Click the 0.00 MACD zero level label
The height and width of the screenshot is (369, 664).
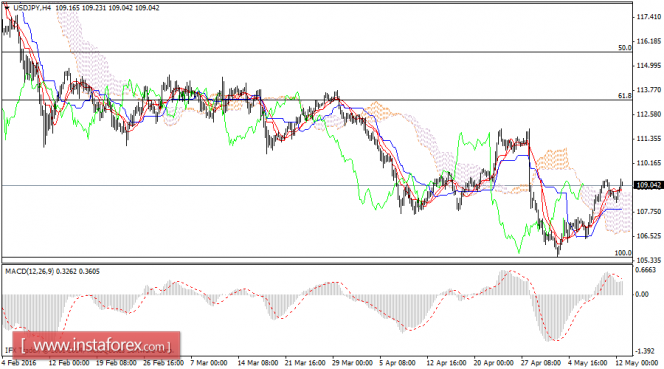[643, 294]
